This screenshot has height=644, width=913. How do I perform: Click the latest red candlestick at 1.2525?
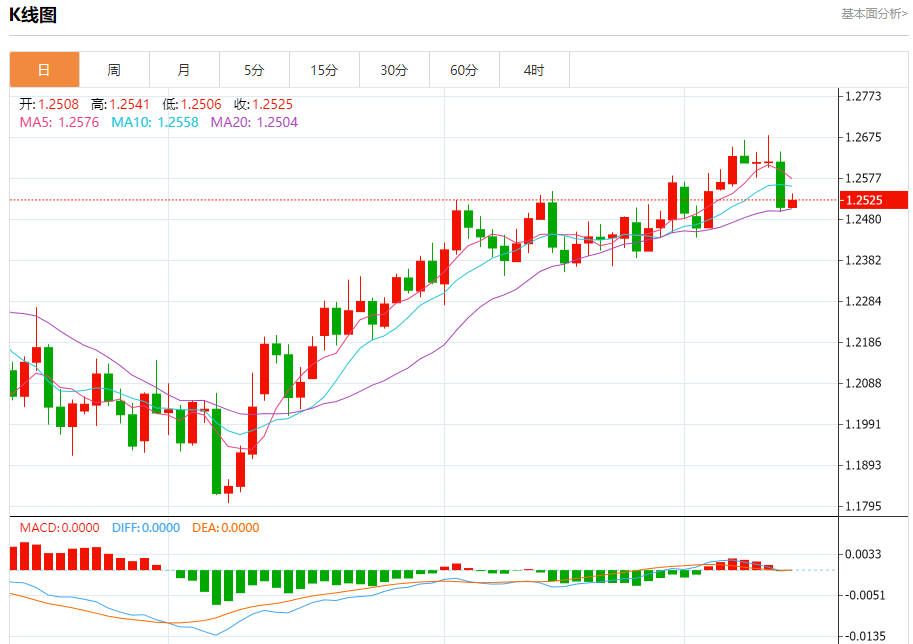click(x=792, y=203)
